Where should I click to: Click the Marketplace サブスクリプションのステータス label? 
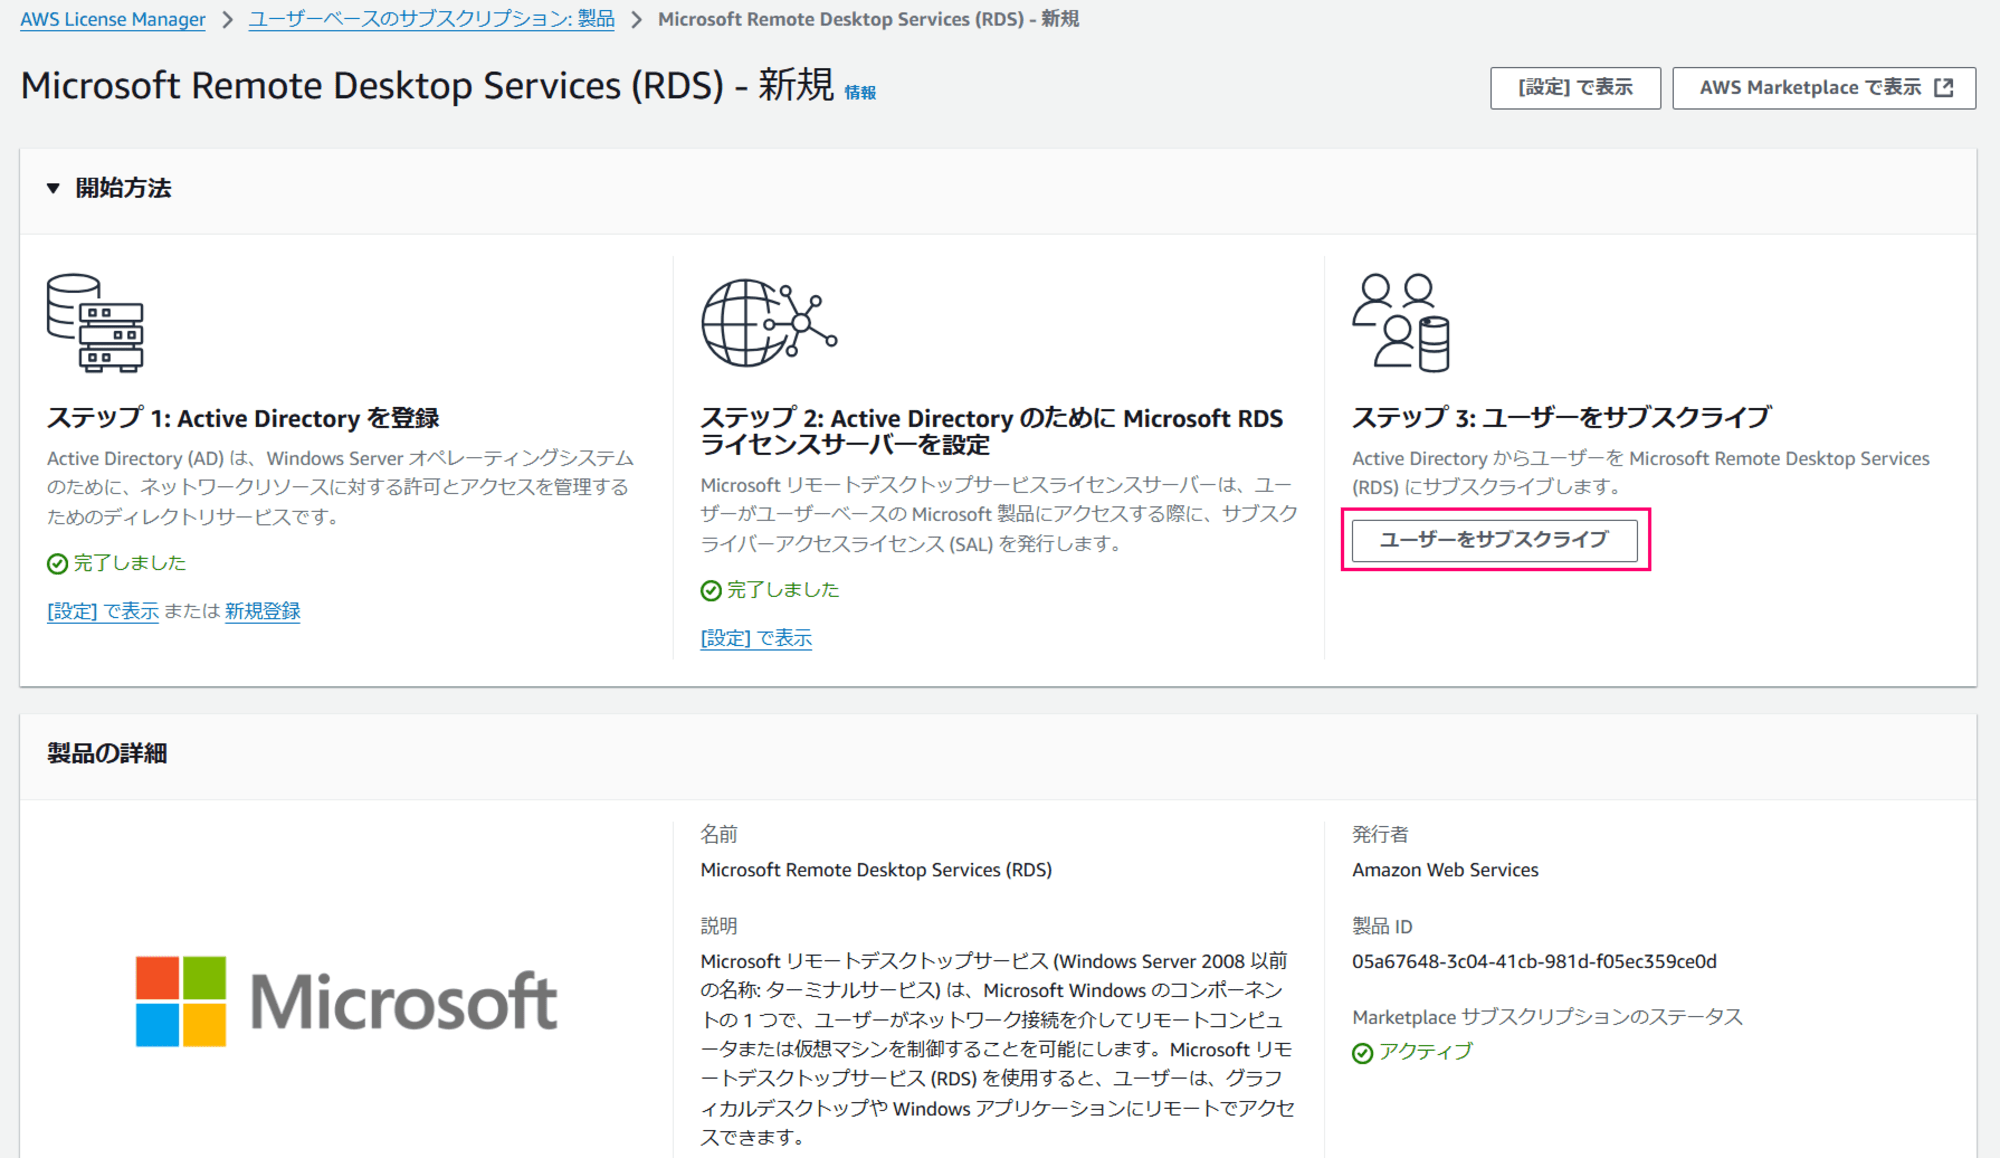tap(1547, 1017)
